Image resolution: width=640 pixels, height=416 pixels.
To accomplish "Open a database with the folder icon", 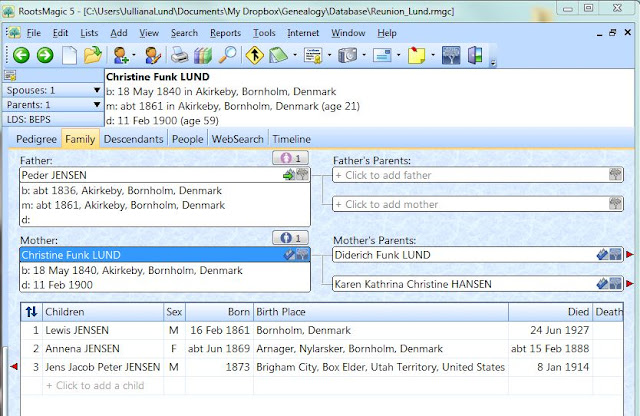I will click(x=93, y=55).
